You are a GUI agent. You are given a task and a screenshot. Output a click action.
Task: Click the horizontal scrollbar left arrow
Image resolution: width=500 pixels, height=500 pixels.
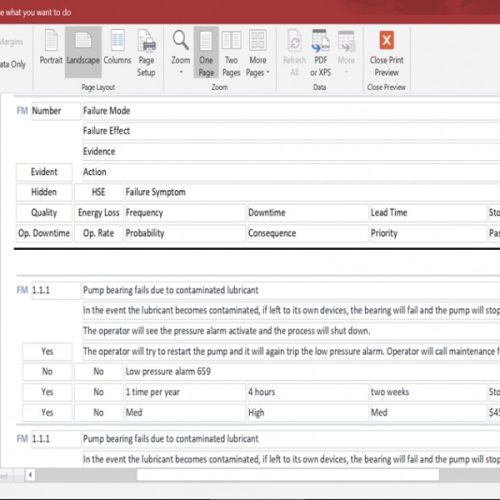pos(30,475)
